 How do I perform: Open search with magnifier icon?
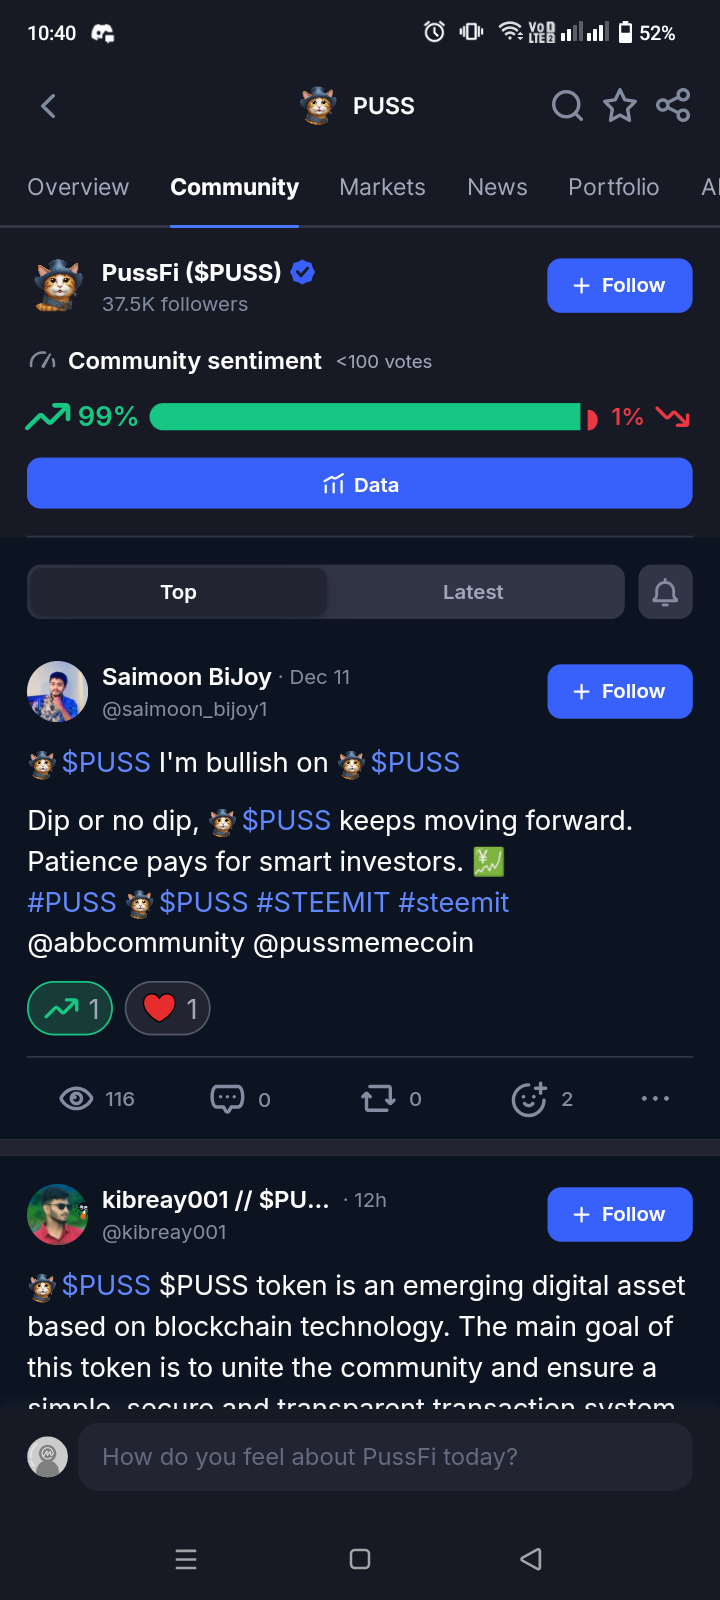[x=567, y=105]
